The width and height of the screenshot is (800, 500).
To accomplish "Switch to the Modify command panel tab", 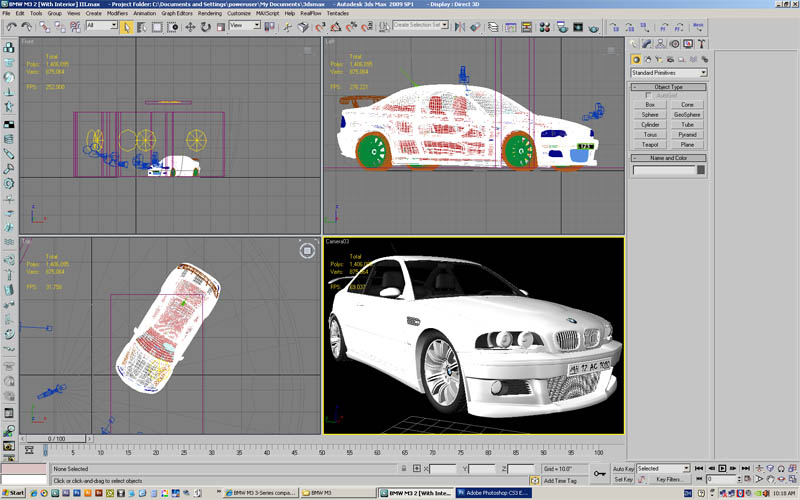I will 647,44.
